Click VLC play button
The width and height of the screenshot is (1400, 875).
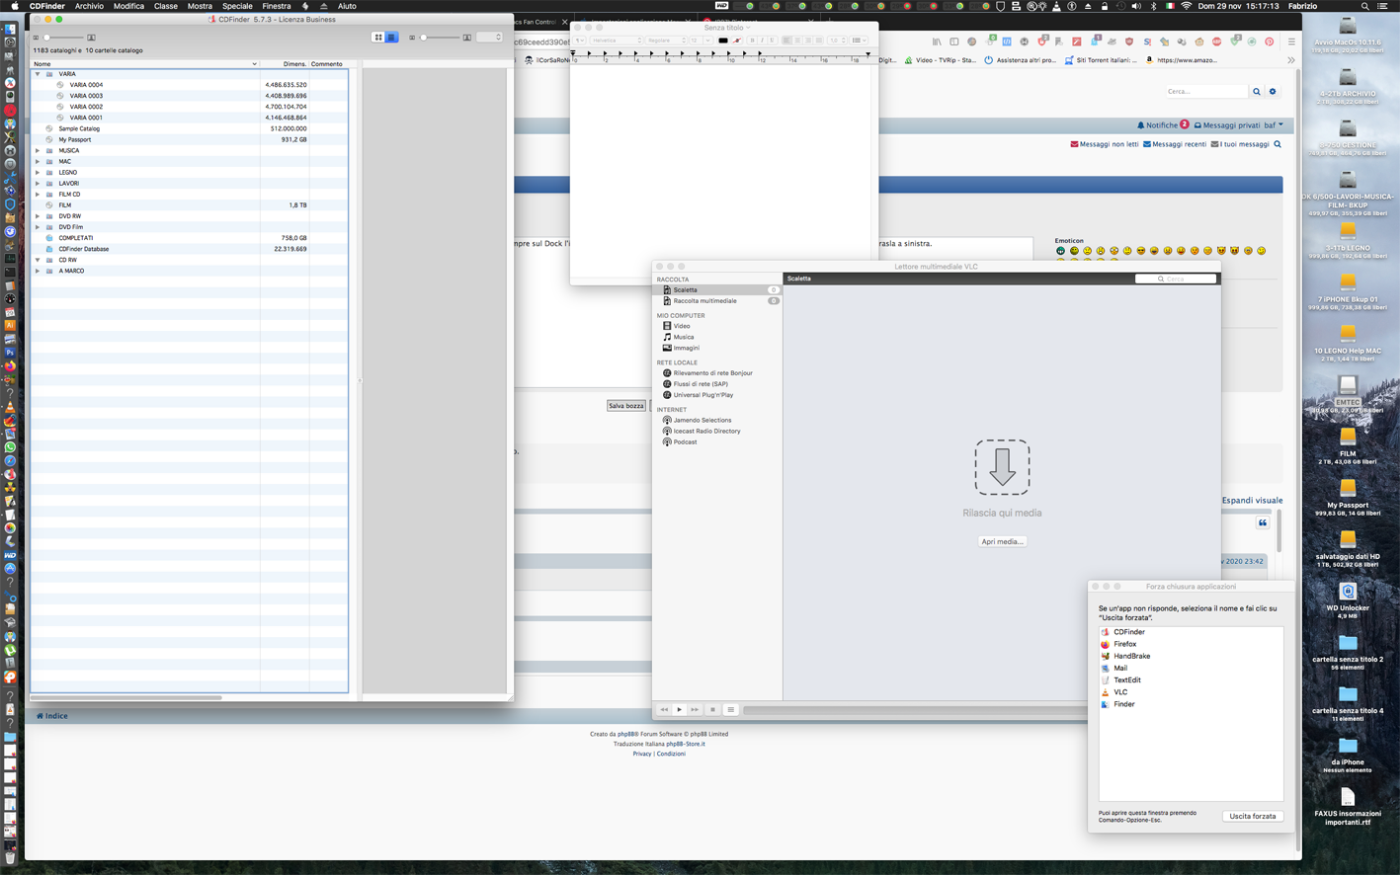coord(679,710)
